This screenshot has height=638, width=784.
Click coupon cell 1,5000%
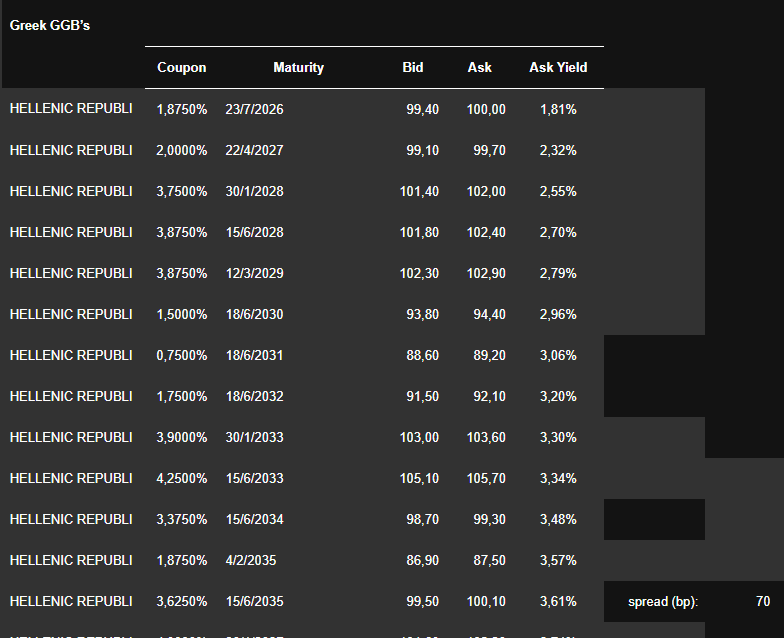click(x=182, y=314)
